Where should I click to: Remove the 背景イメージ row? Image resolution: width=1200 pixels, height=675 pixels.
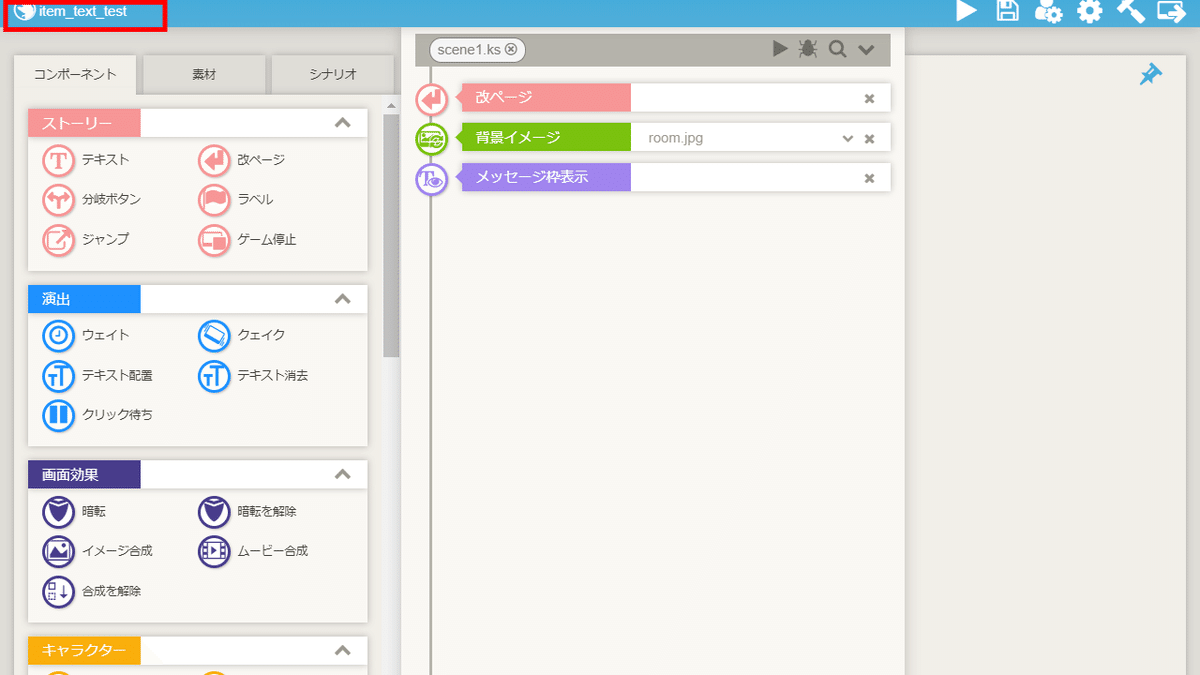[x=869, y=138]
